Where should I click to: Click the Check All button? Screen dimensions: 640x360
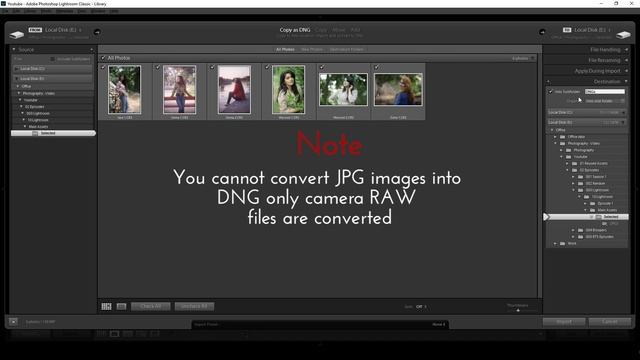click(x=151, y=306)
